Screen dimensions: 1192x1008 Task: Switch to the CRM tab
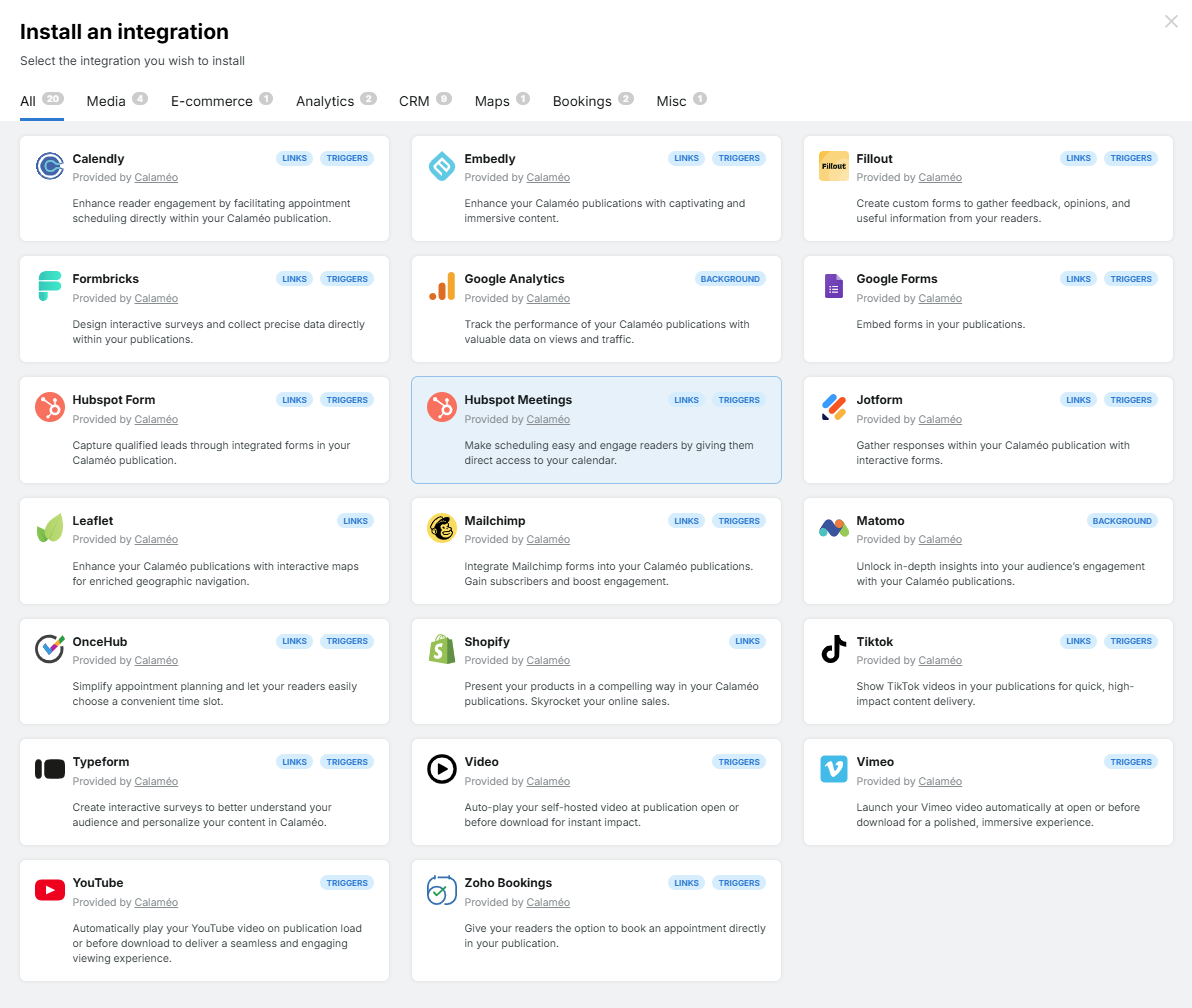pyautogui.click(x=425, y=101)
